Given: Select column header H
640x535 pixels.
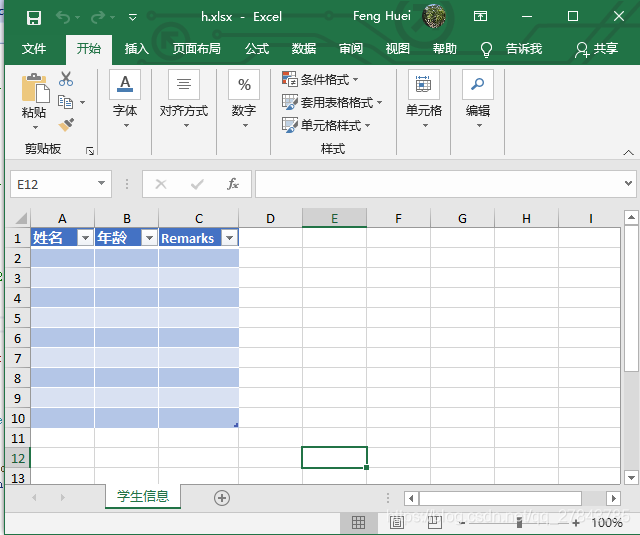Looking at the screenshot, I should click(526, 218).
